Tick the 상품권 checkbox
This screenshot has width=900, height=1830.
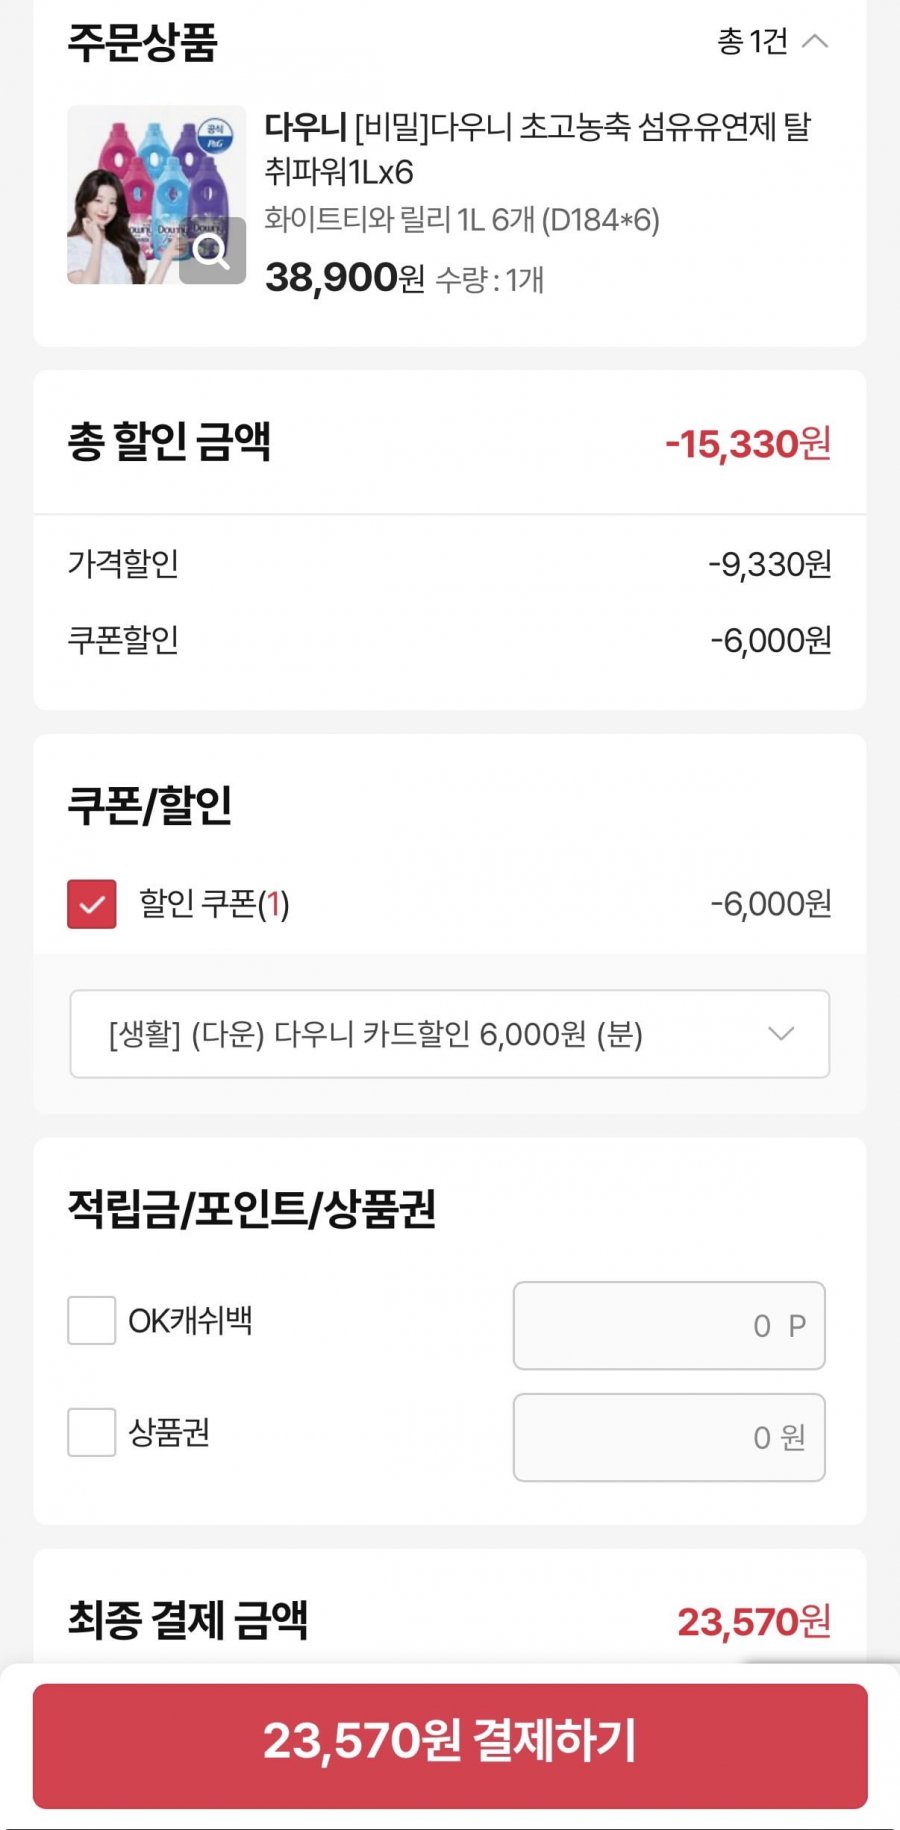coord(92,1433)
